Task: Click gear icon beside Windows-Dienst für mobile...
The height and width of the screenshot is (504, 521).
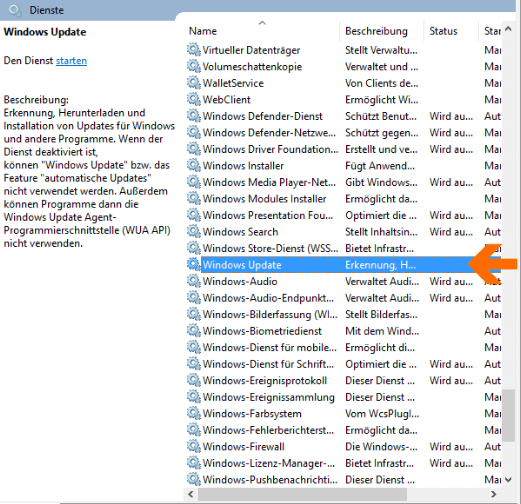Action: 193,347
